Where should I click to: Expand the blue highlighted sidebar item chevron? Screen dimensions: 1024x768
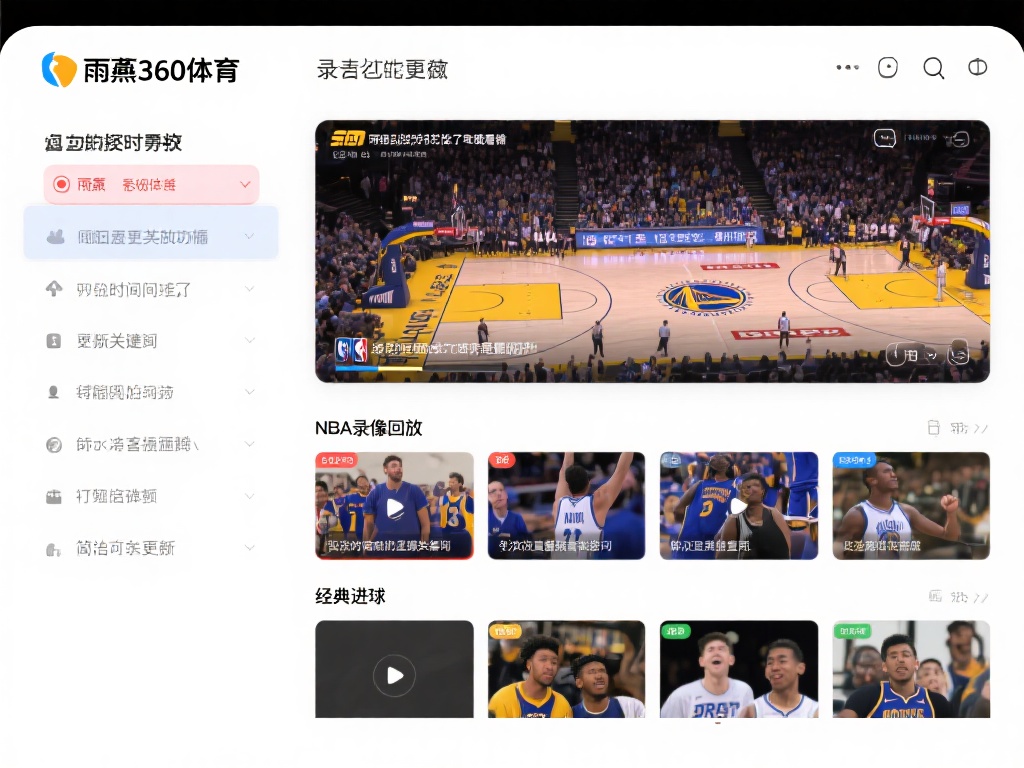pos(249,237)
